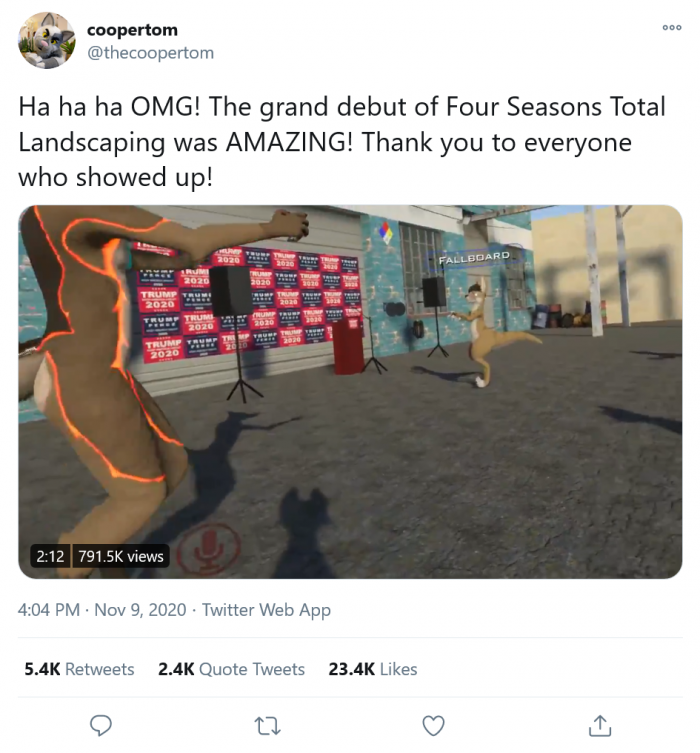
Task: Click the @thecoopertom handle
Action: (x=150, y=52)
